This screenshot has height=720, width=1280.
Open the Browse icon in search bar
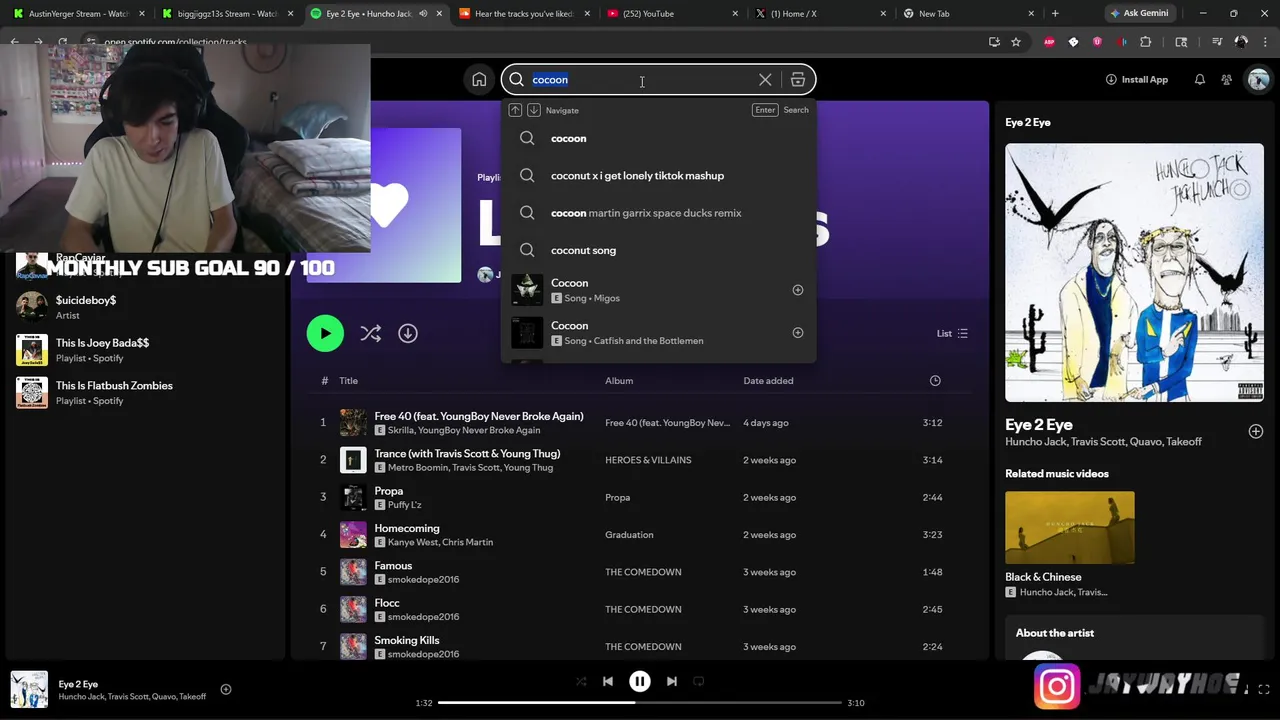coord(798,80)
